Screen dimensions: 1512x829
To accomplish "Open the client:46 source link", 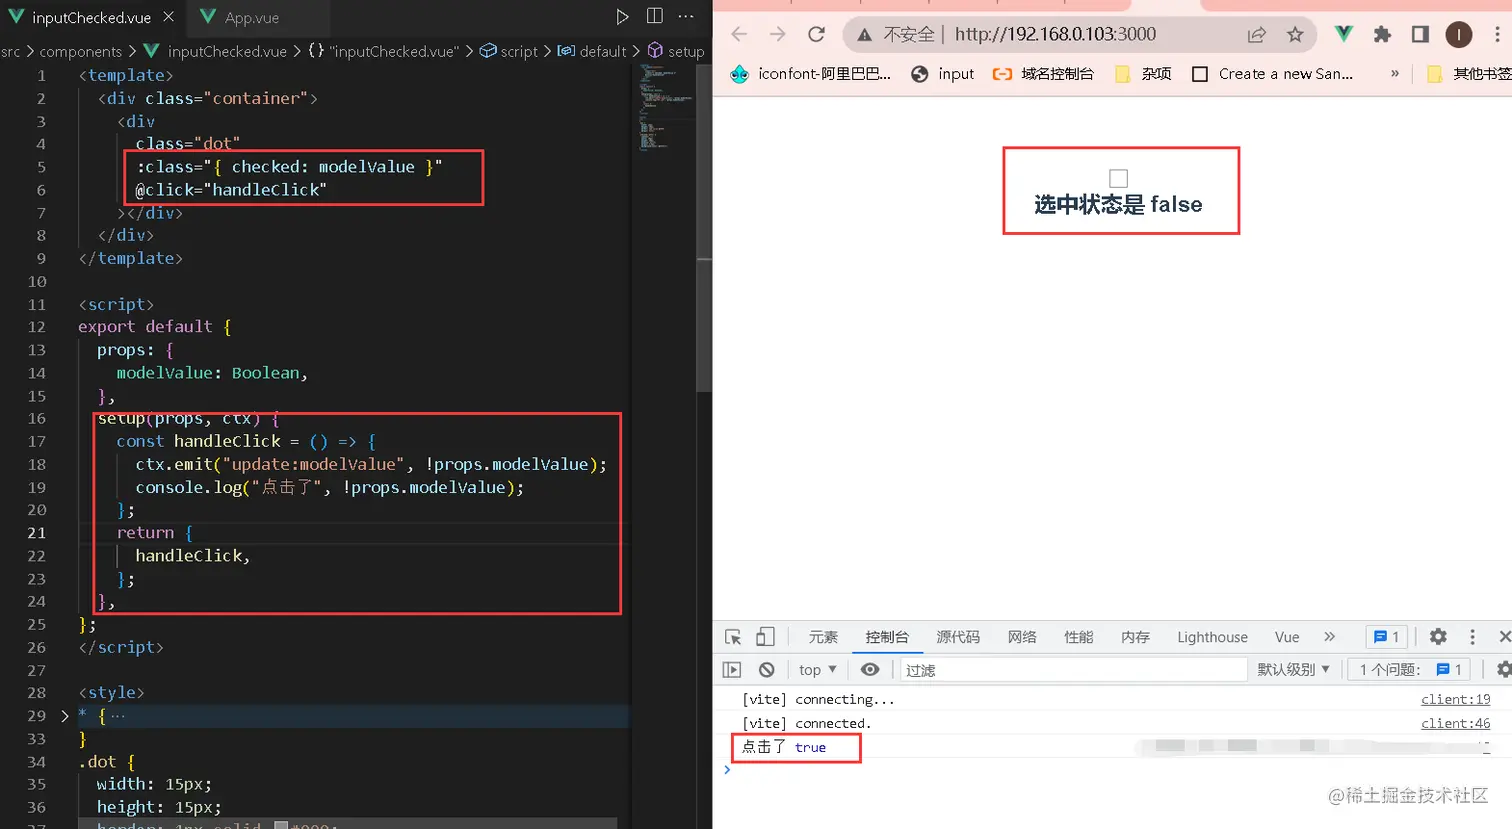I will click(1455, 724).
